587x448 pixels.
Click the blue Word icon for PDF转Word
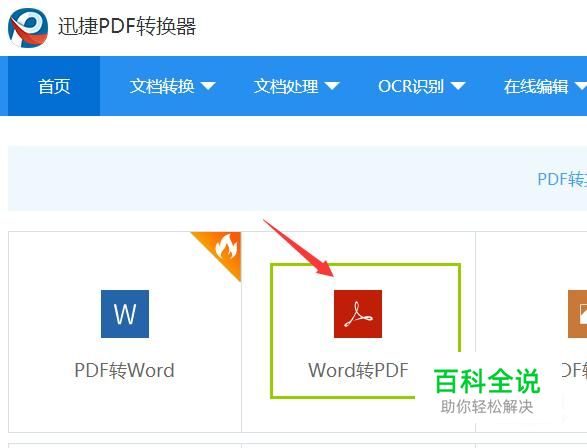click(125, 314)
